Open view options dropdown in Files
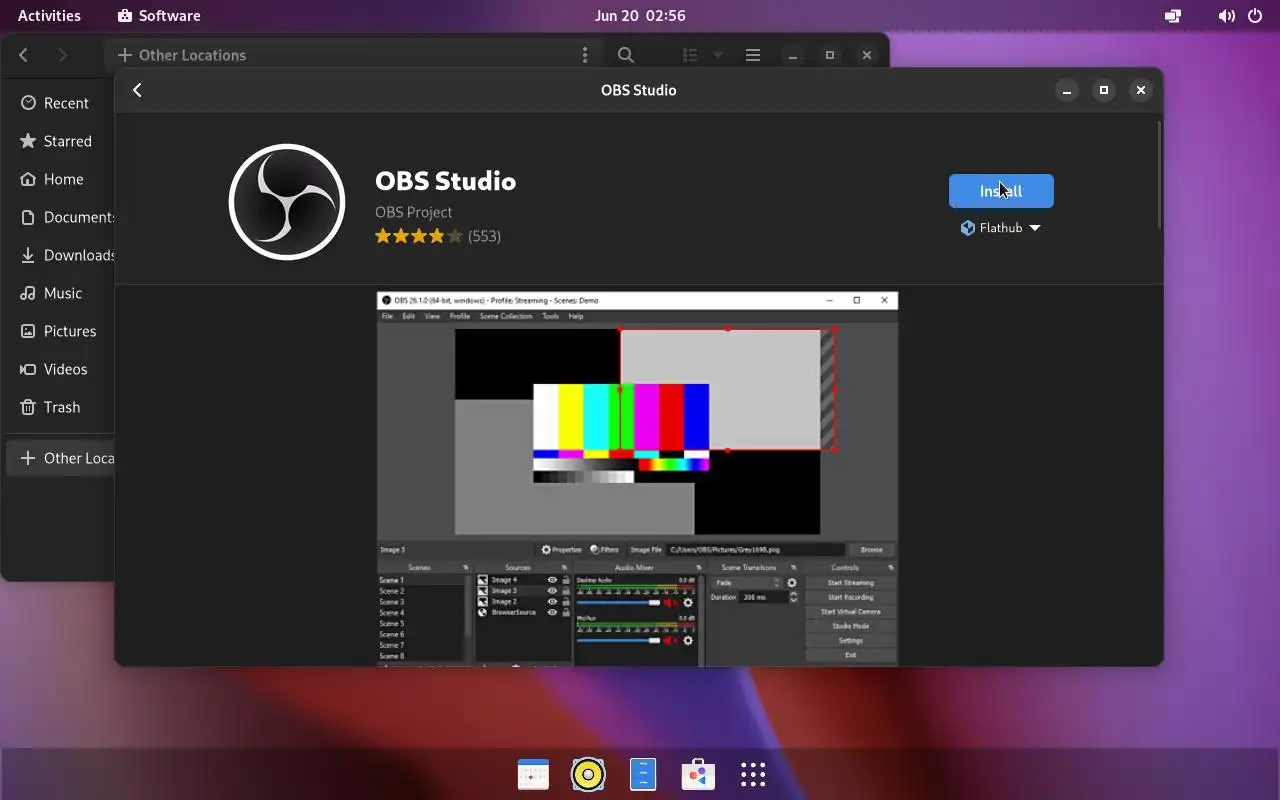1280x800 pixels. pos(717,55)
